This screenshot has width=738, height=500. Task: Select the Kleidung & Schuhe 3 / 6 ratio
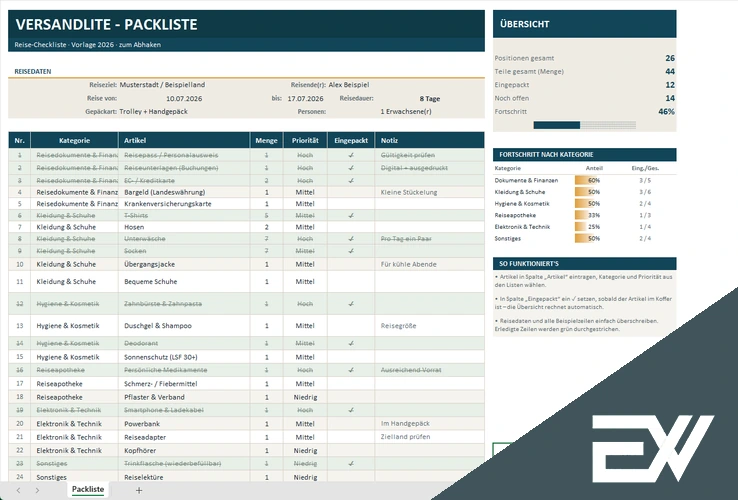tap(645, 192)
